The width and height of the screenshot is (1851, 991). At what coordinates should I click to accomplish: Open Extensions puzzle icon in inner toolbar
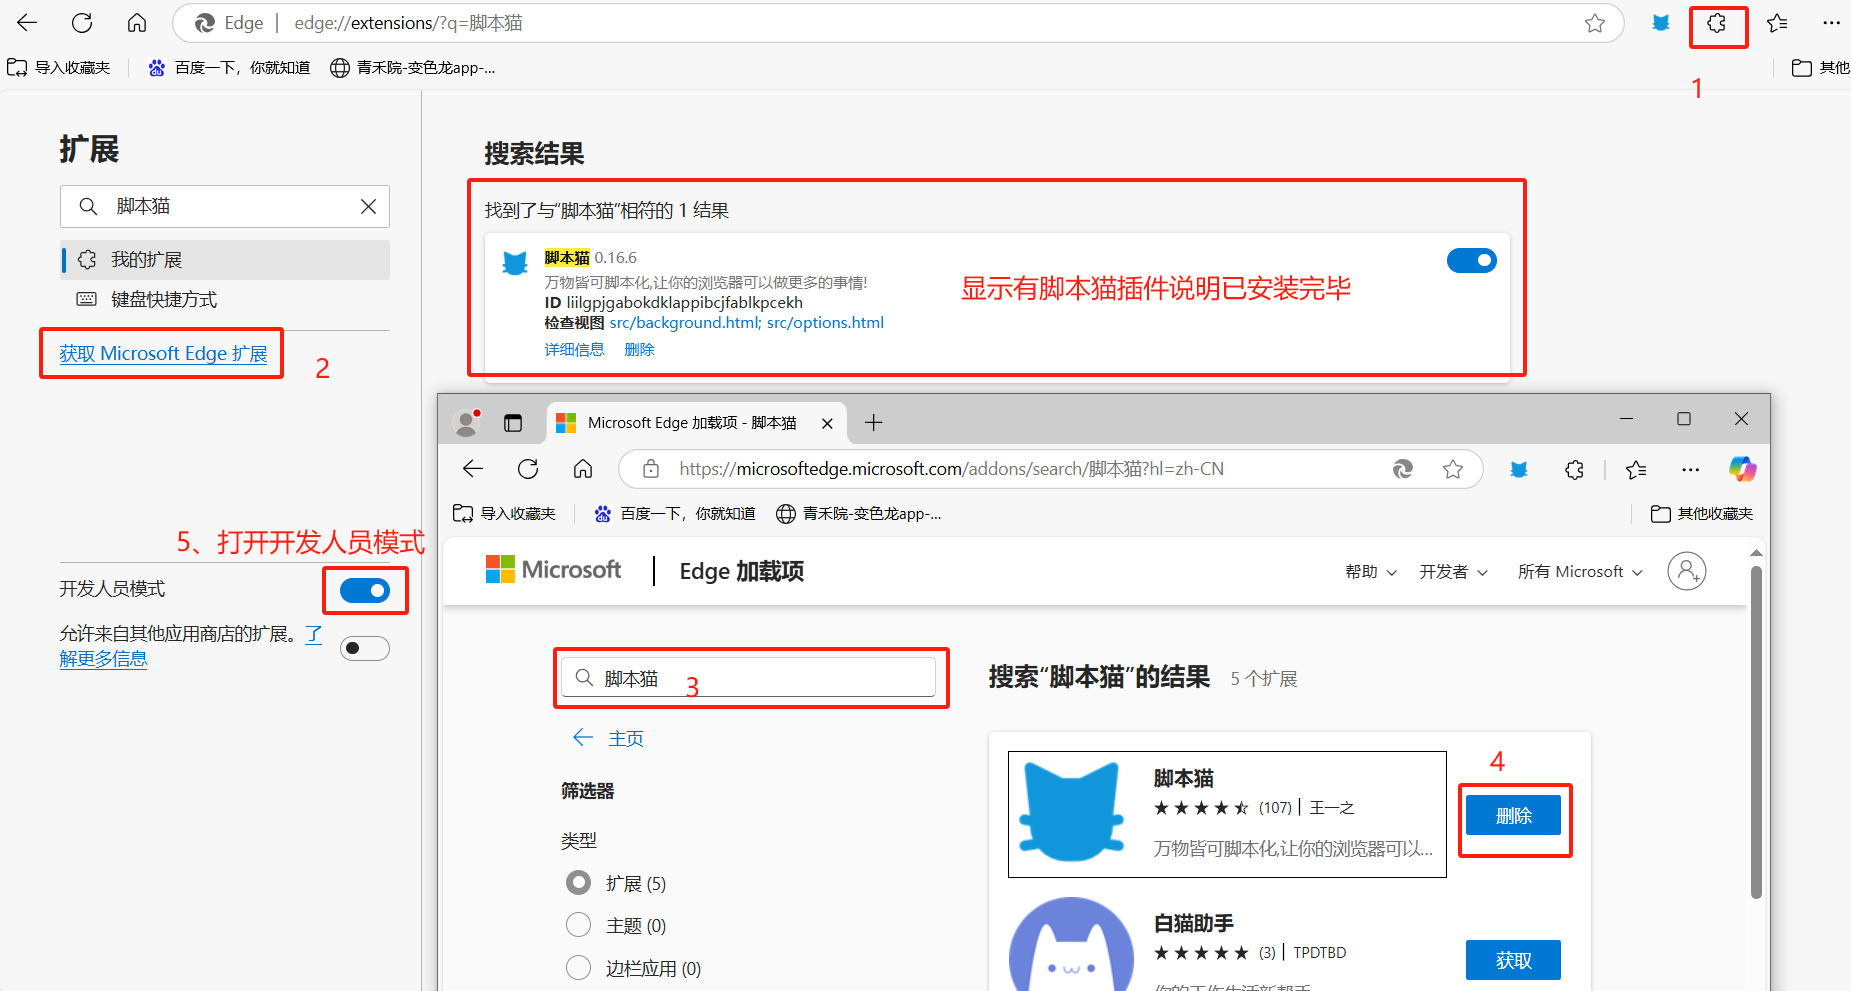click(x=1575, y=469)
